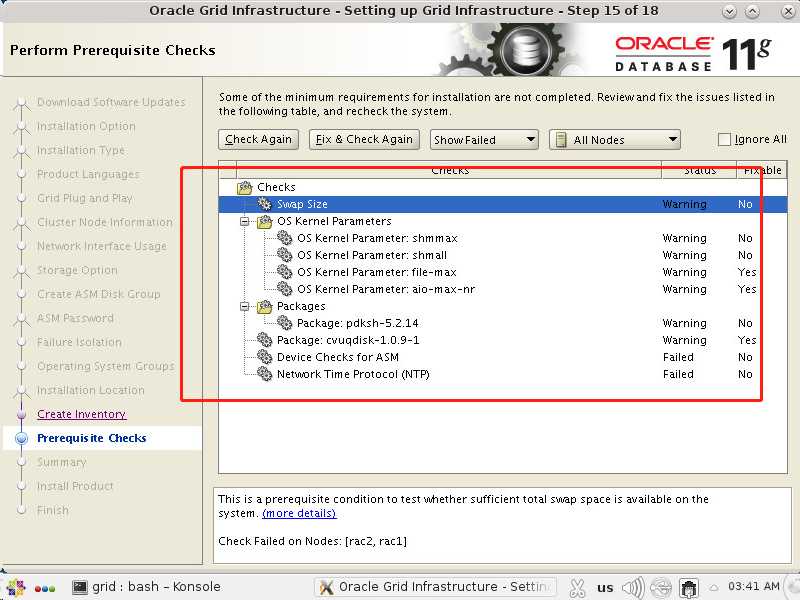Click the Installation Location step in sidebar
The width and height of the screenshot is (800, 600).
point(91,390)
